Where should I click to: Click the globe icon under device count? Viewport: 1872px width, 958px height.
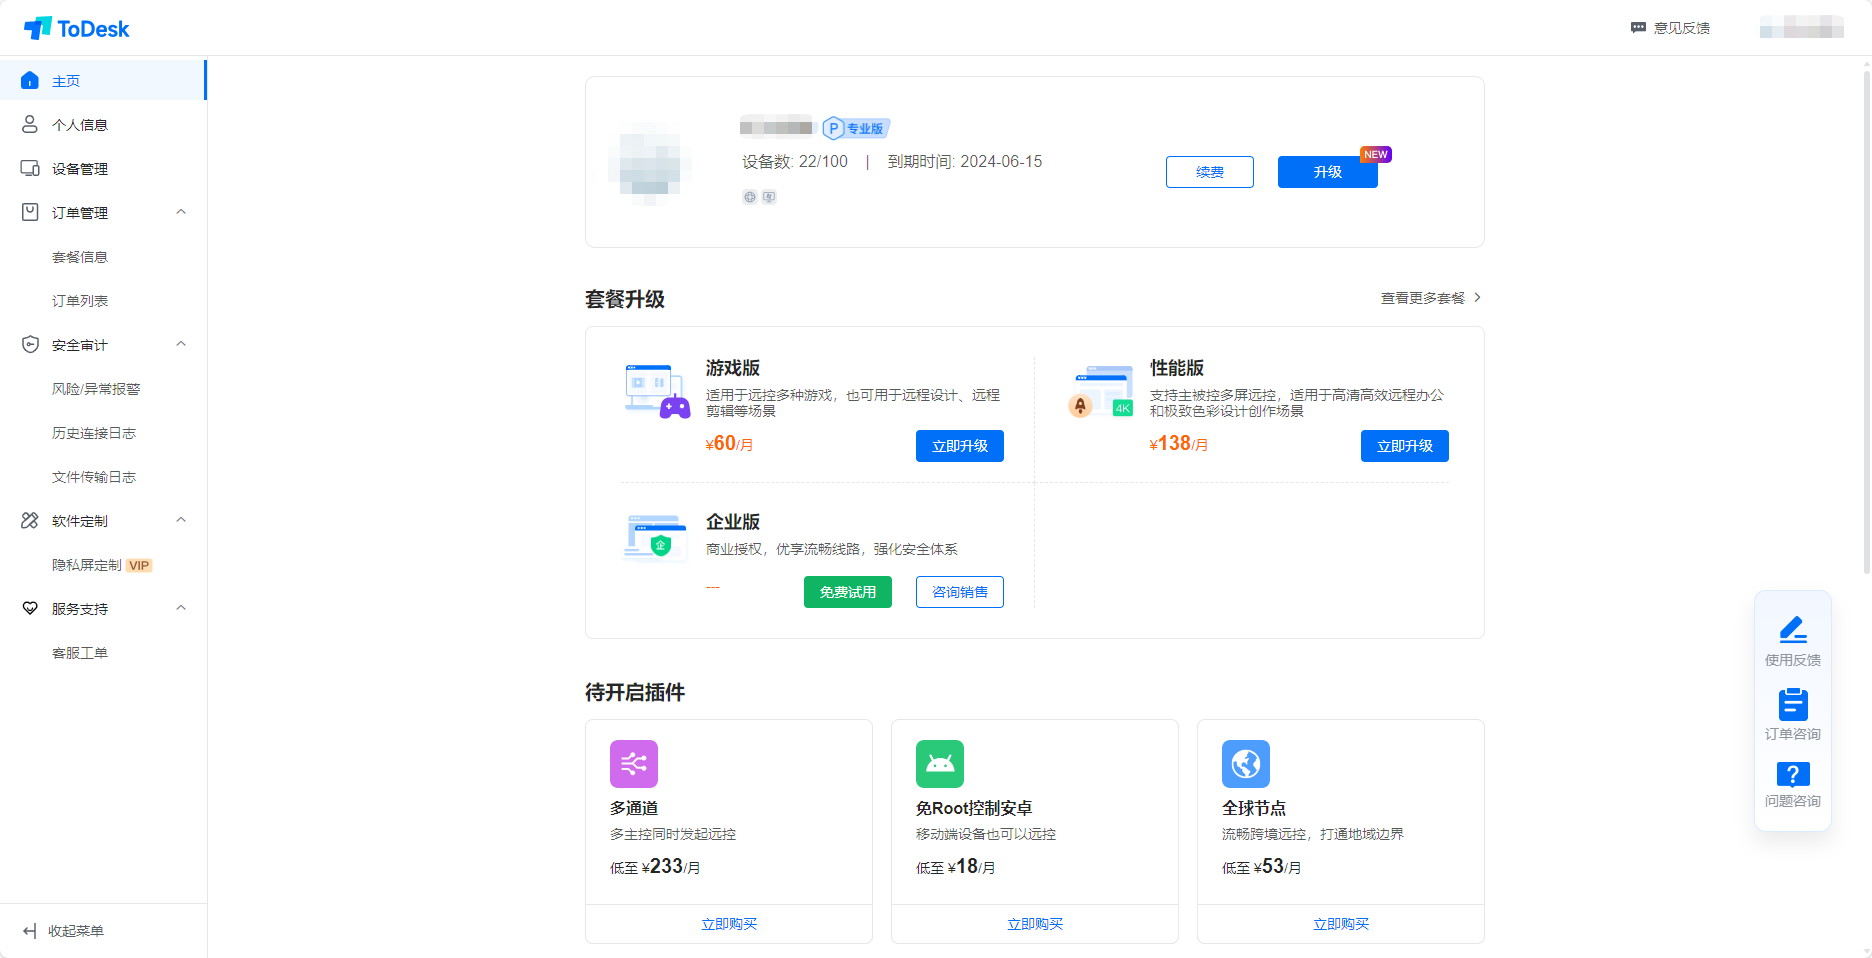click(x=750, y=197)
